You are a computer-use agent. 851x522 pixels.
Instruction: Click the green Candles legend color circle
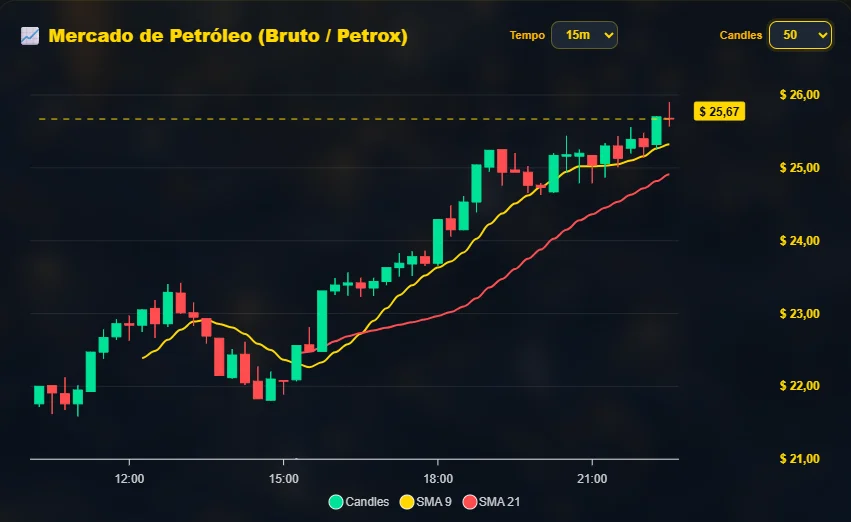pyautogui.click(x=336, y=502)
